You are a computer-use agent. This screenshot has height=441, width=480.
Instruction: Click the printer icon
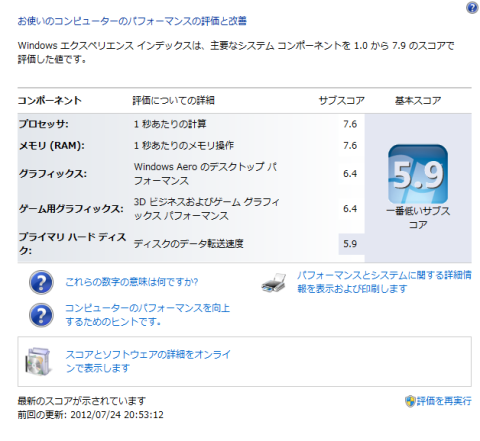point(274,283)
